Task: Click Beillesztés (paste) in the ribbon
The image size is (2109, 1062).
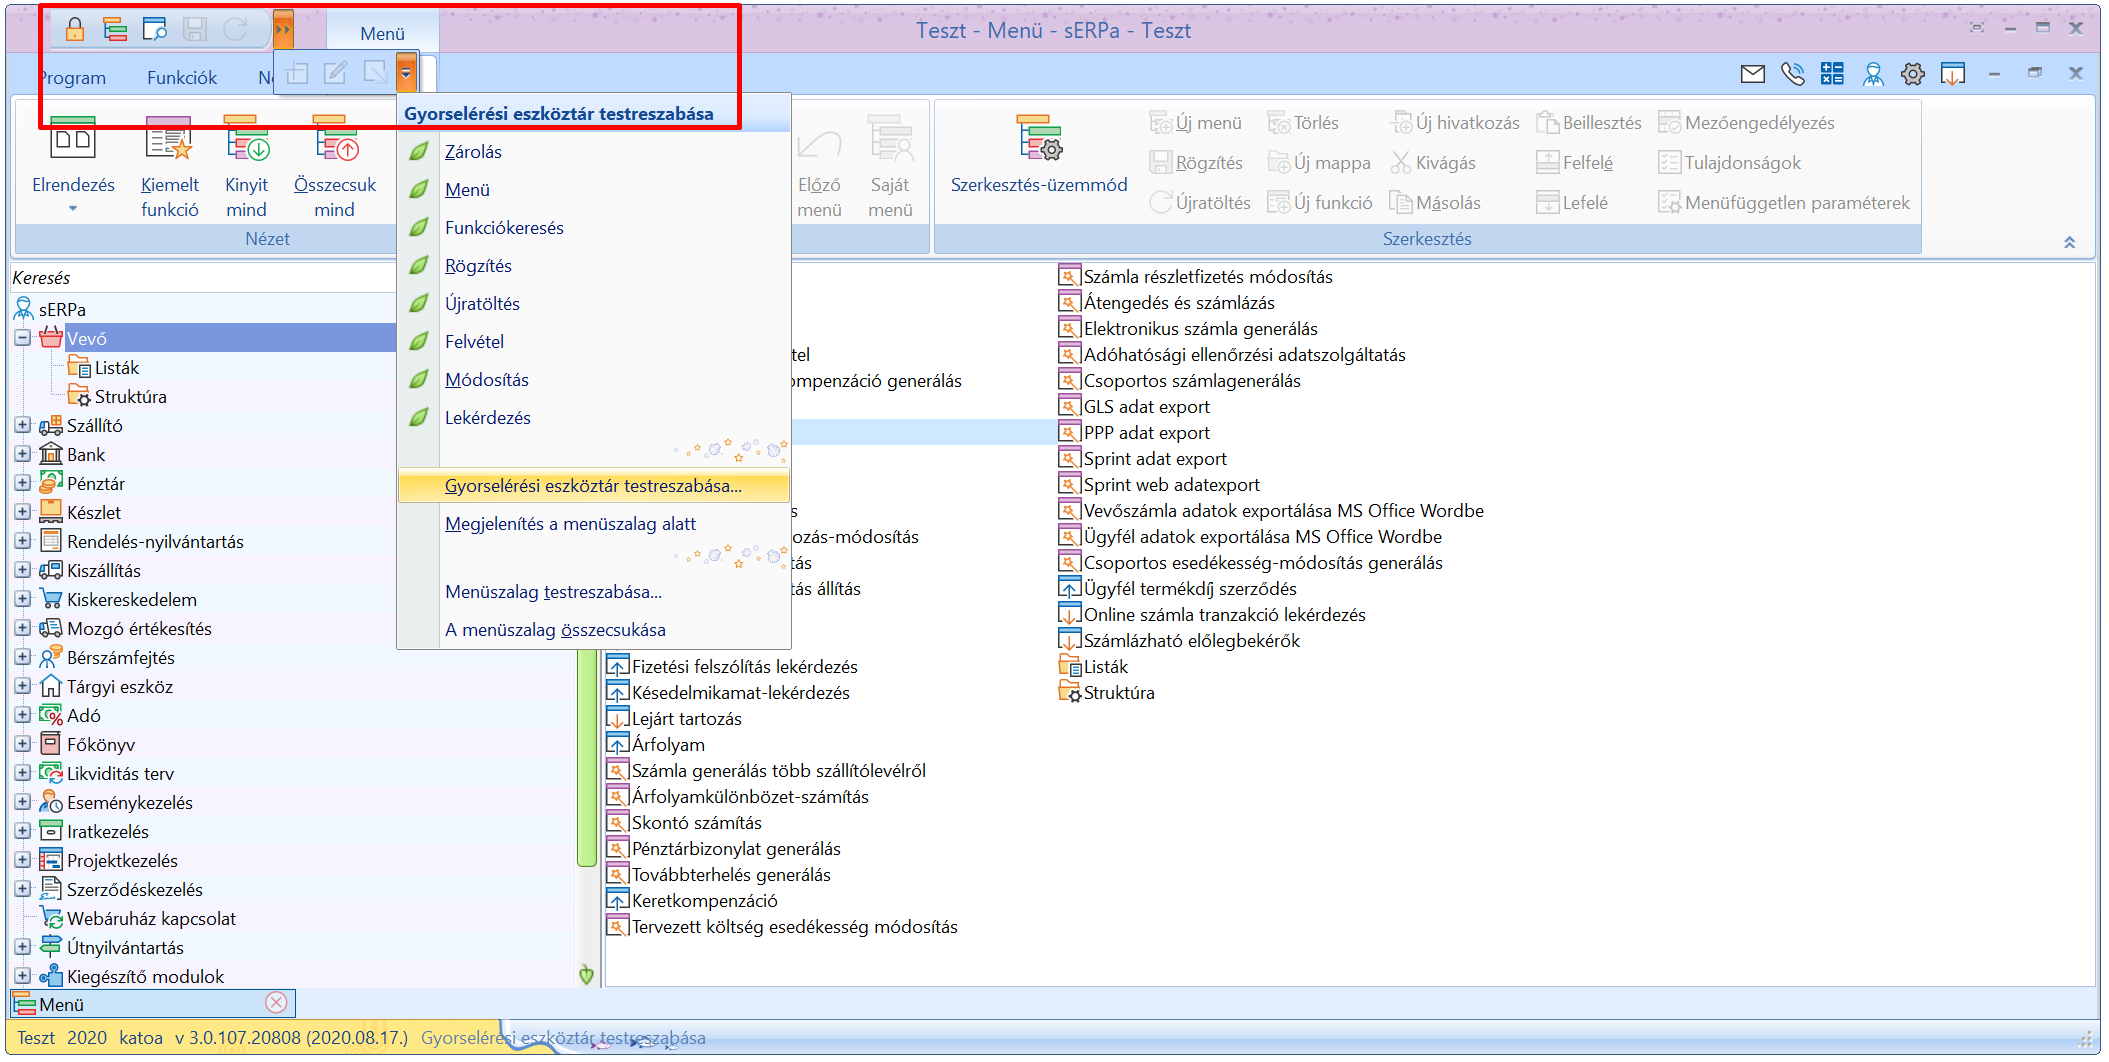Action: click(x=1589, y=123)
